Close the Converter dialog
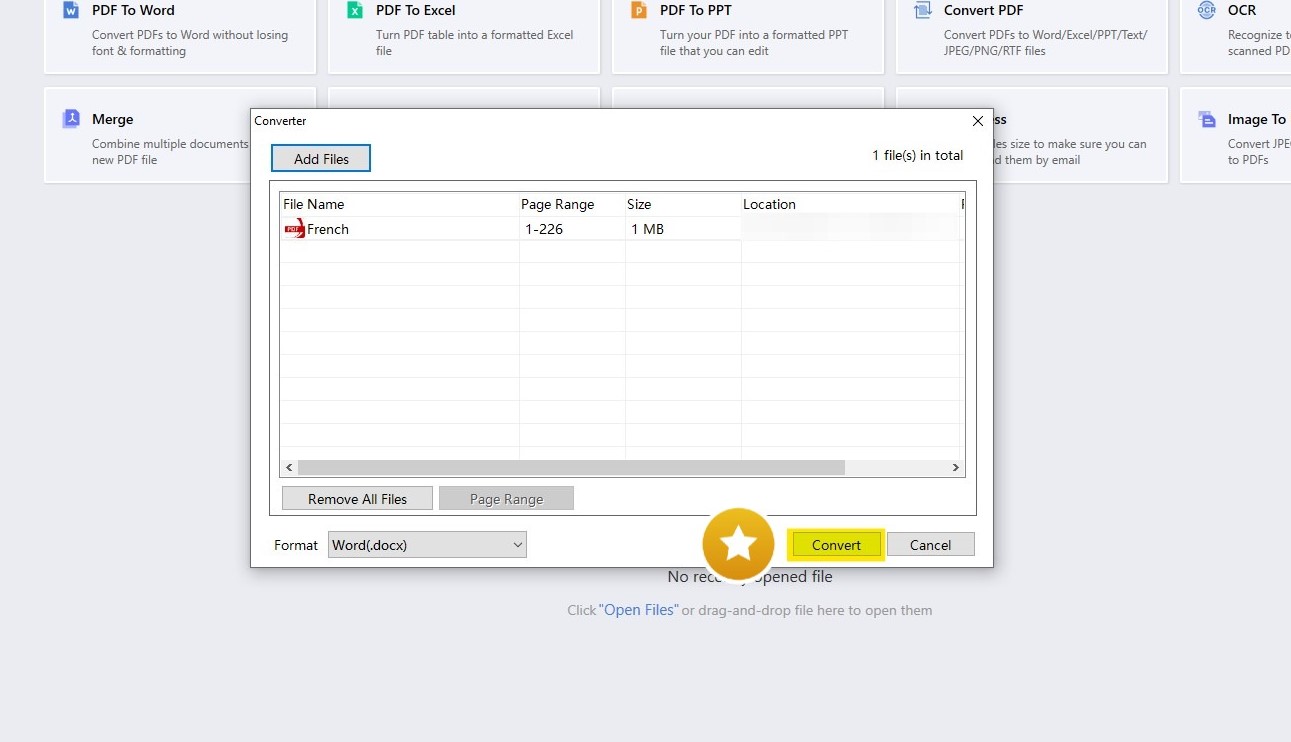1291x742 pixels. pyautogui.click(x=978, y=121)
